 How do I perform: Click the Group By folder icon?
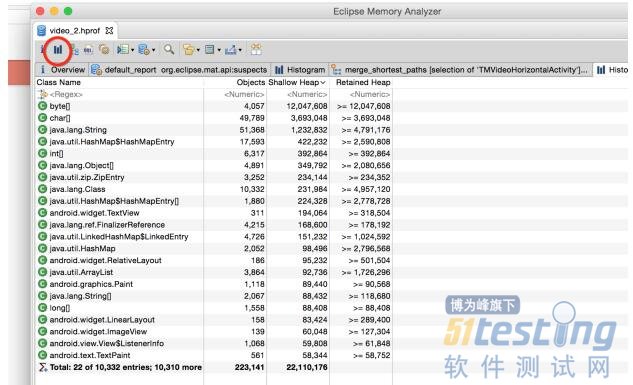click(189, 50)
